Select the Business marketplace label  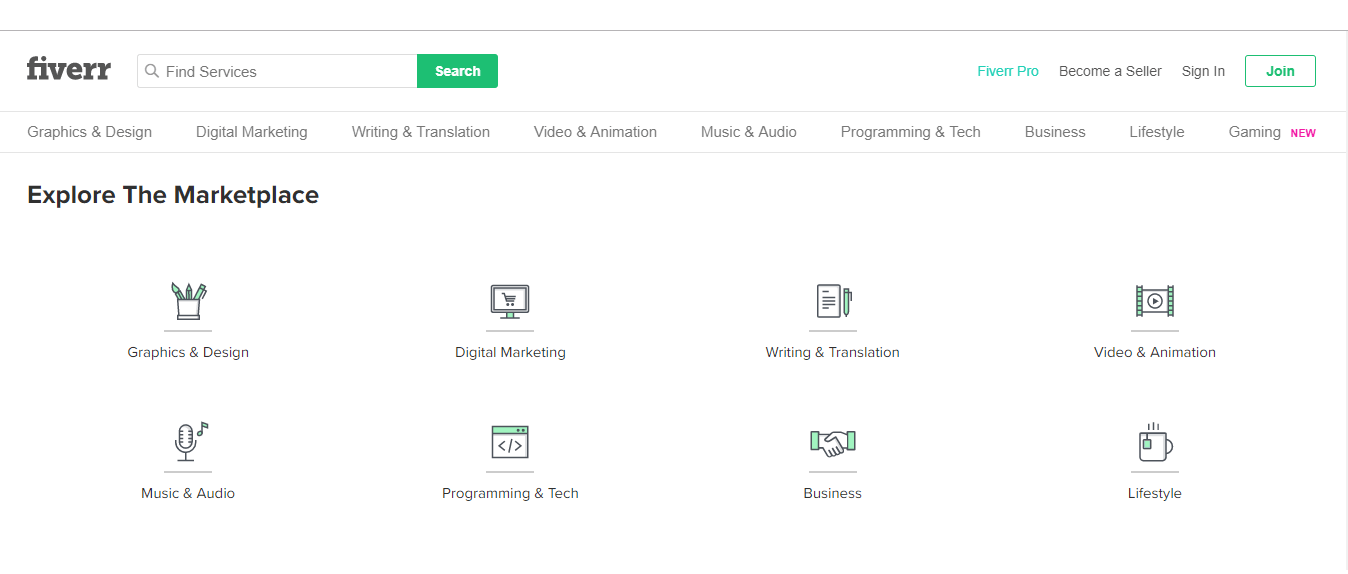833,493
